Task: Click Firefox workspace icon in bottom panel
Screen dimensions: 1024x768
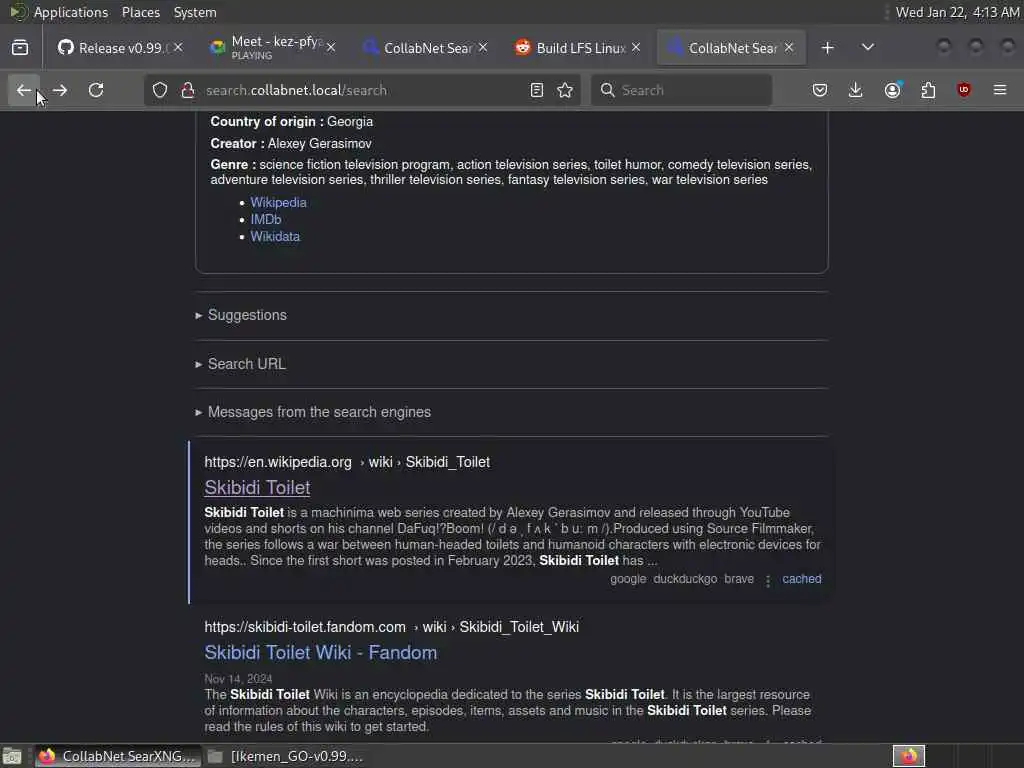Action: point(909,756)
